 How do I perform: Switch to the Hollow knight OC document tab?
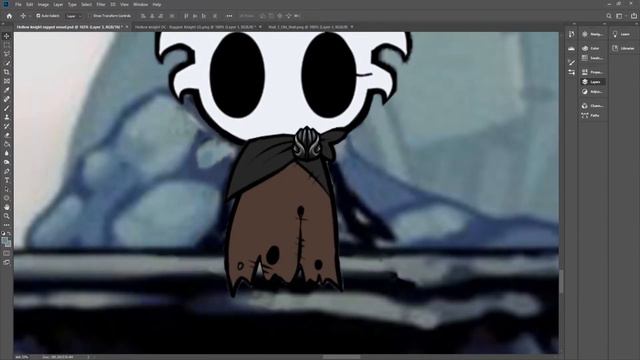pyautogui.click(x=195, y=27)
